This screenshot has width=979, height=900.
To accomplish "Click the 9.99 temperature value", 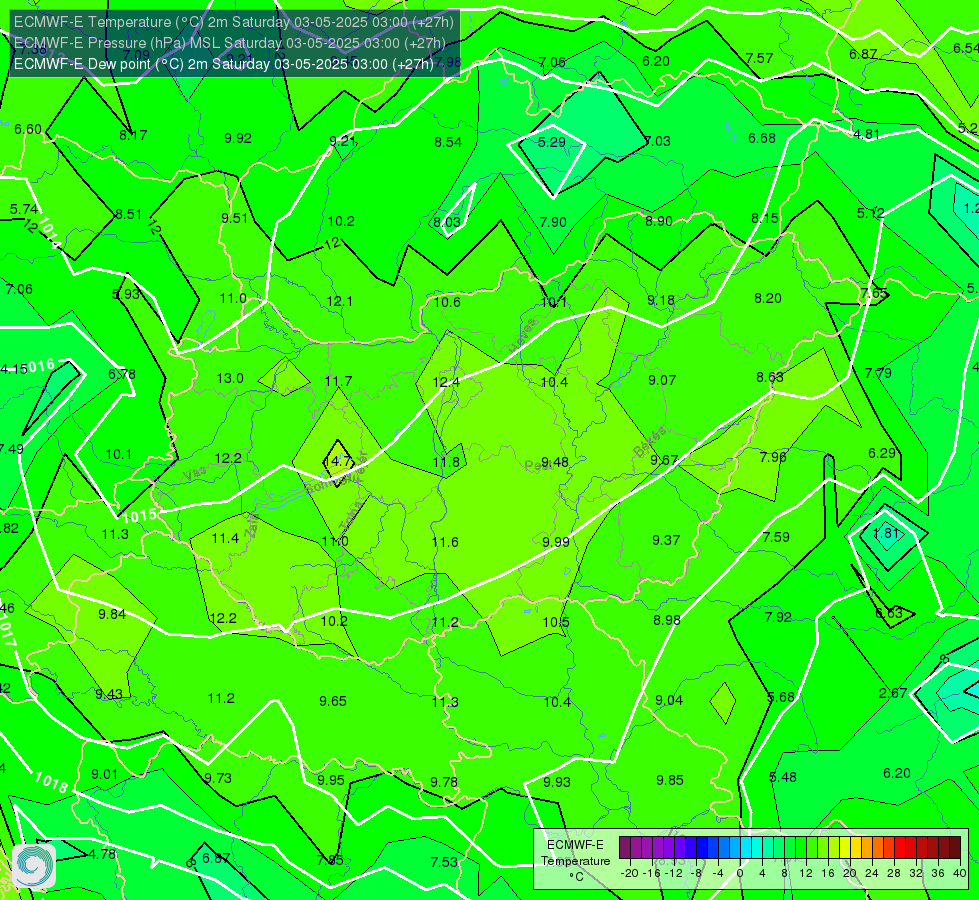I will click(556, 542).
